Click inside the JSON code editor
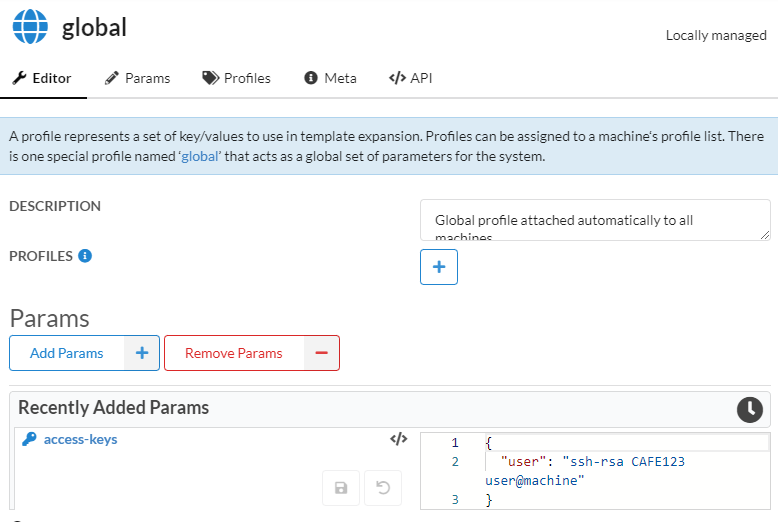This screenshot has width=778, height=522. [x=620, y=470]
